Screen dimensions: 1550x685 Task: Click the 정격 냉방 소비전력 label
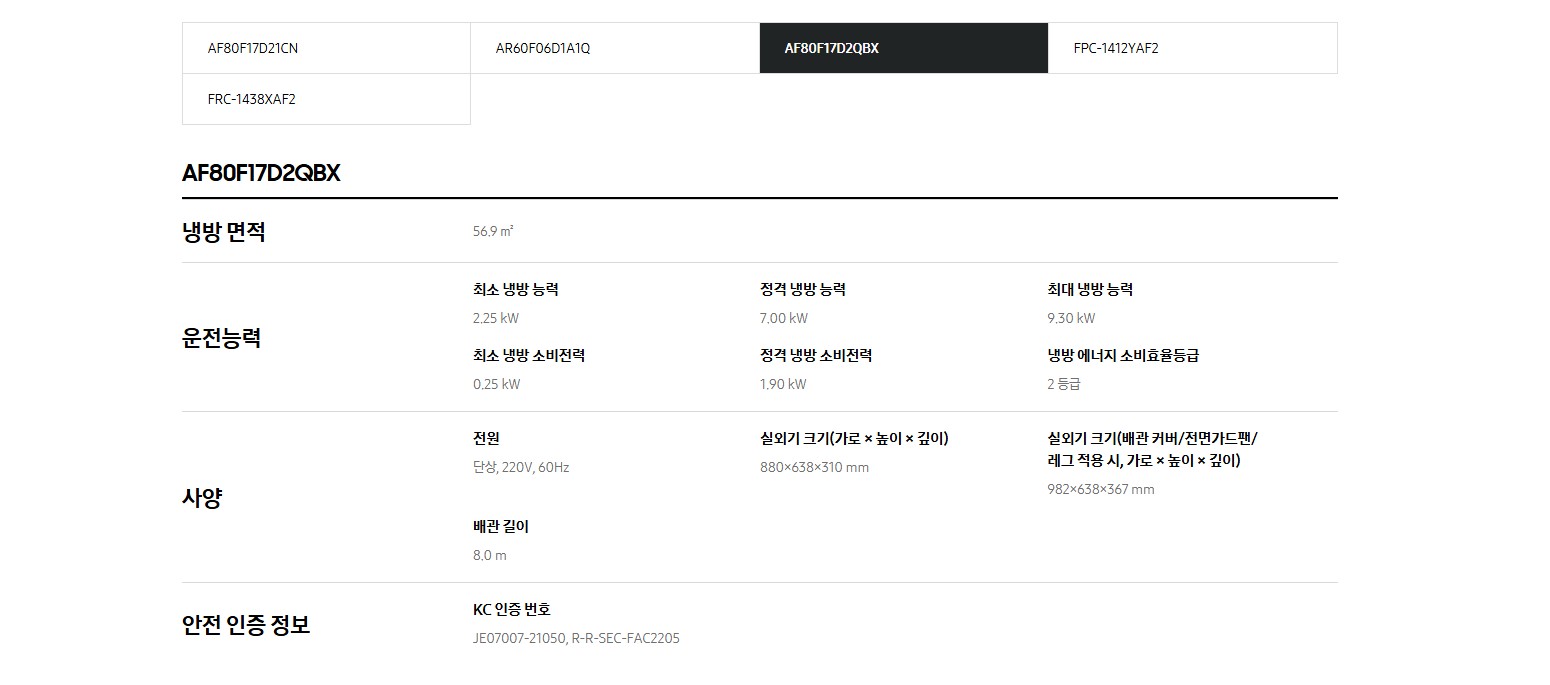(816, 355)
